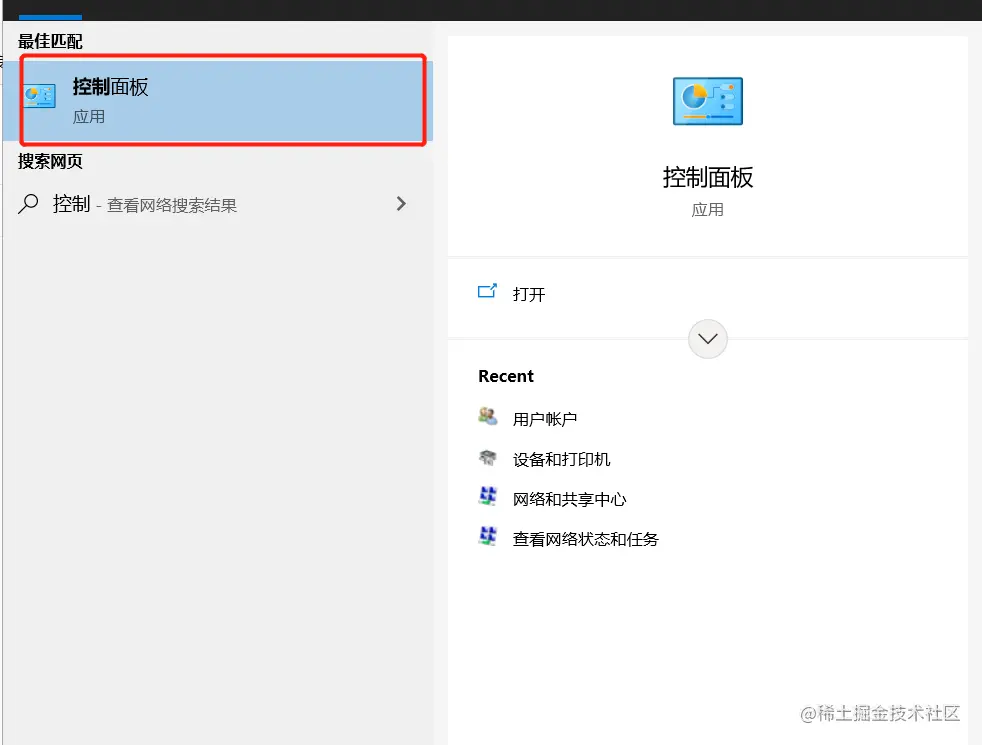Click the 最佳匹配 section header
The image size is (982, 745).
click(50, 41)
